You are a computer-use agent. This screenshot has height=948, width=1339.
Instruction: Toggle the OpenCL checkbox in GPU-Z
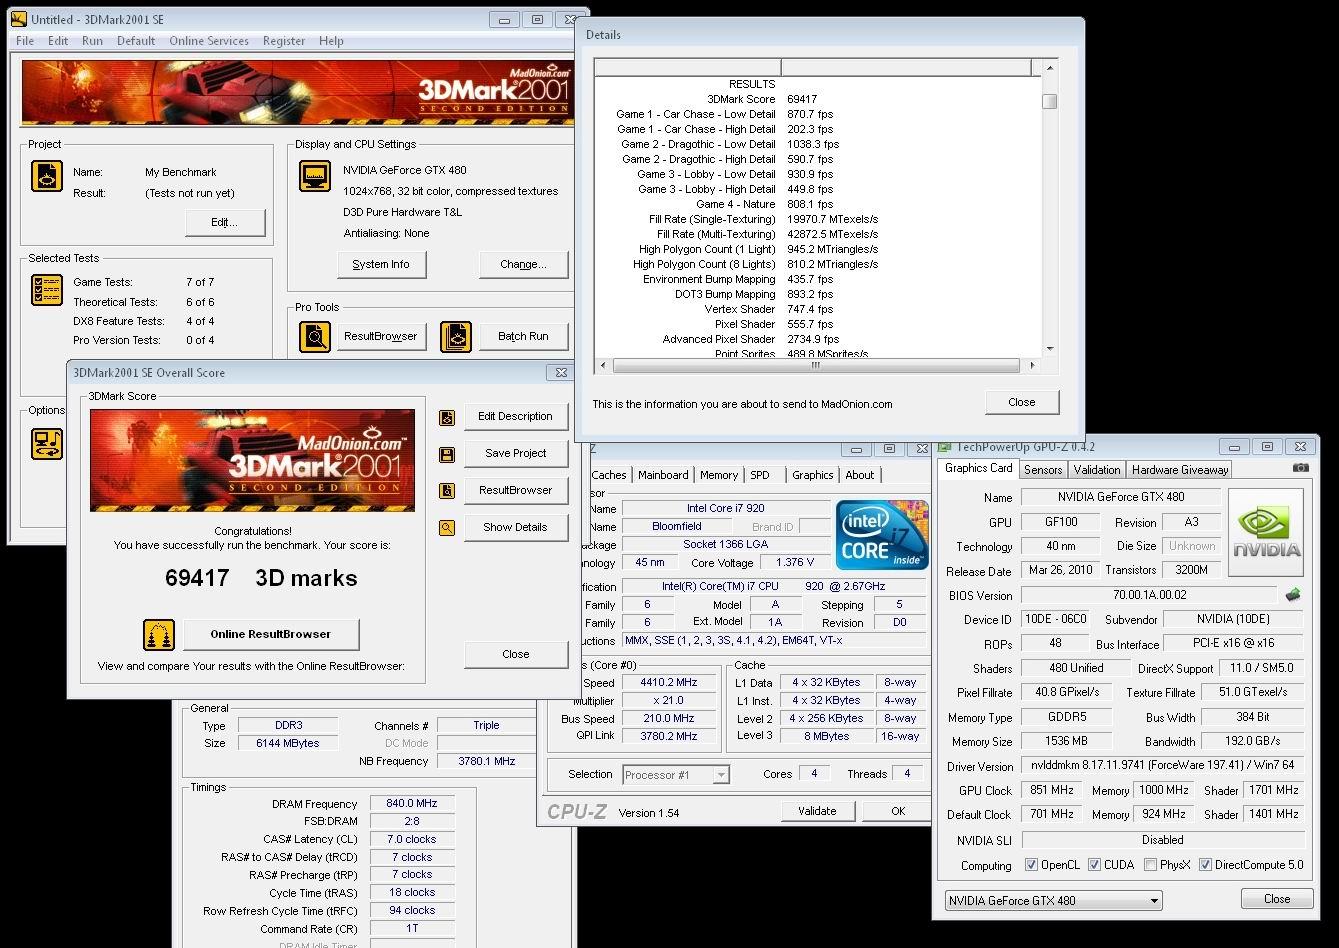1031,865
